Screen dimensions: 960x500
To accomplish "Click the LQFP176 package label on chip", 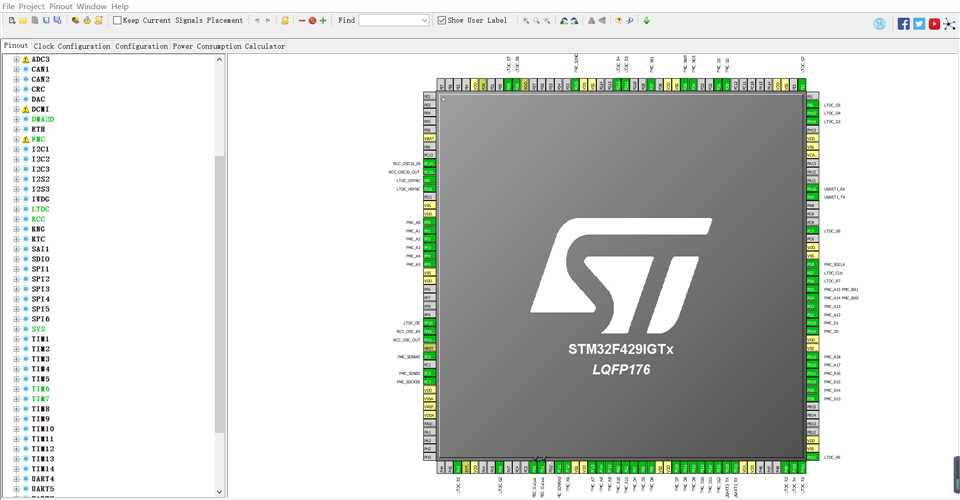I will click(x=621, y=370).
